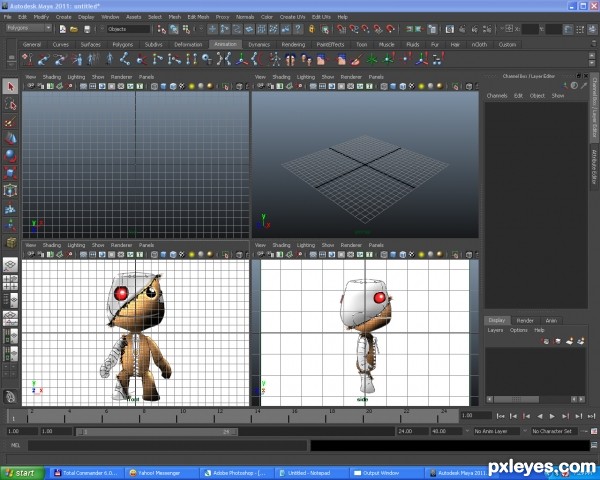Click the Layer Editor horizontal scrollbar
Viewport: 600px width, 480px height.
pyautogui.click(x=516, y=399)
